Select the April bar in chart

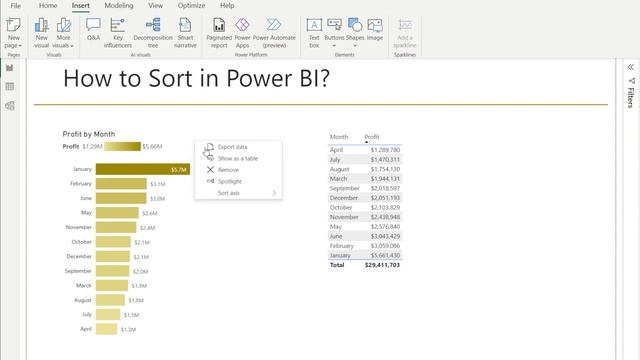pos(107,329)
